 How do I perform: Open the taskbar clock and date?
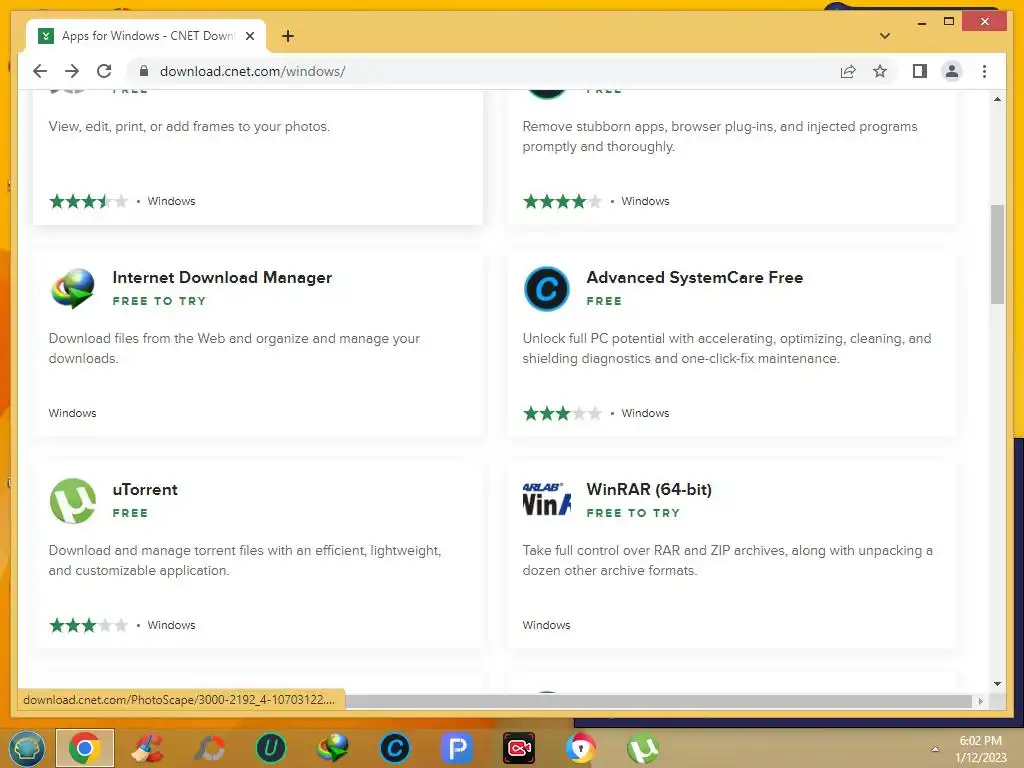[980, 749]
